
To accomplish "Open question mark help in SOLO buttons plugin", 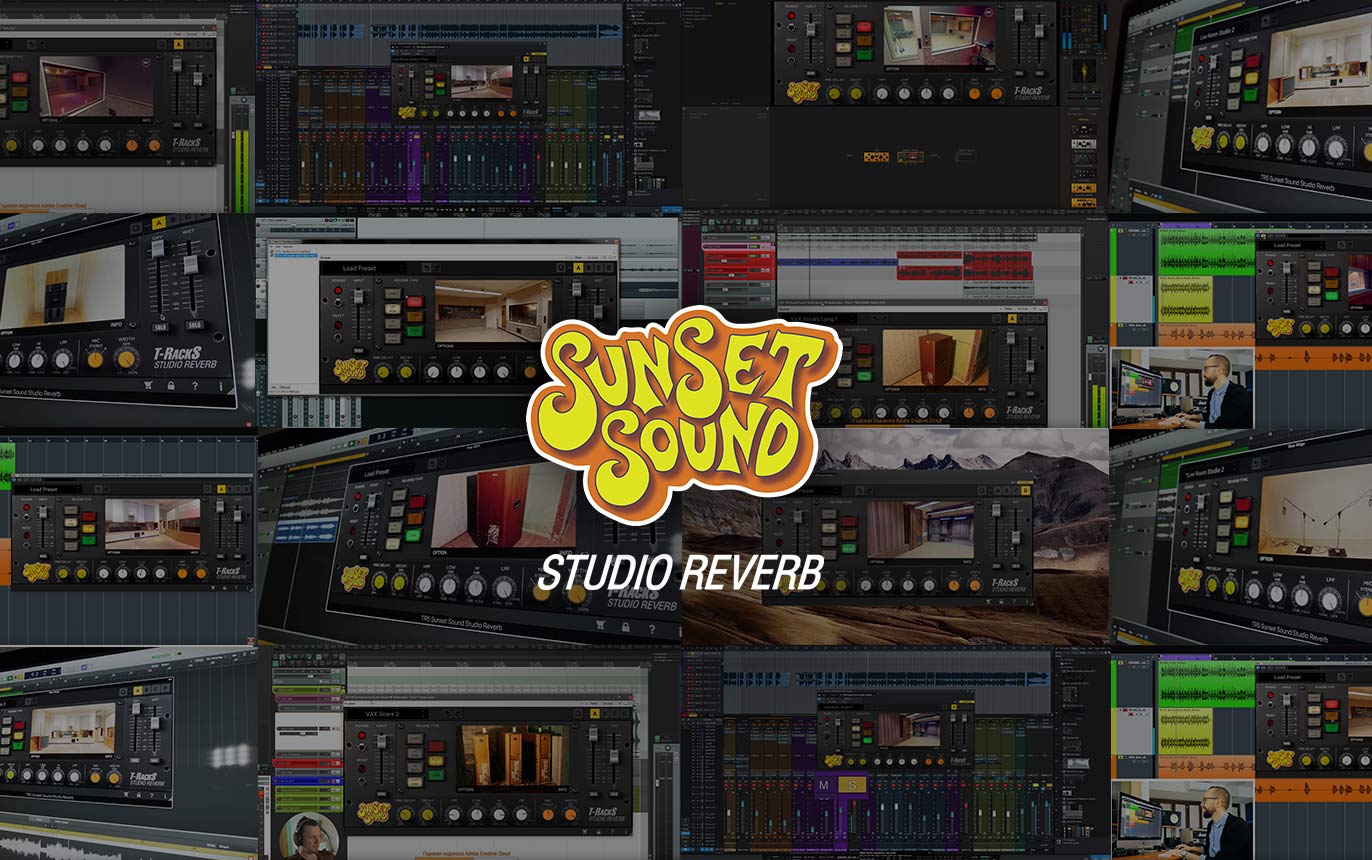I will coord(194,387).
